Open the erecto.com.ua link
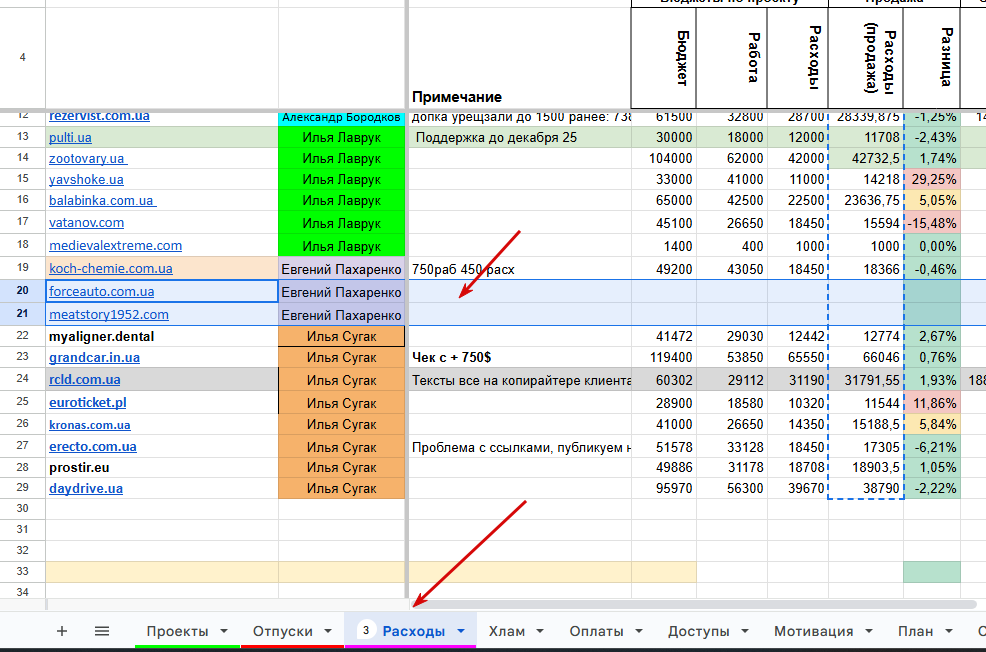Viewport: 986px width, 652px height. click(93, 447)
